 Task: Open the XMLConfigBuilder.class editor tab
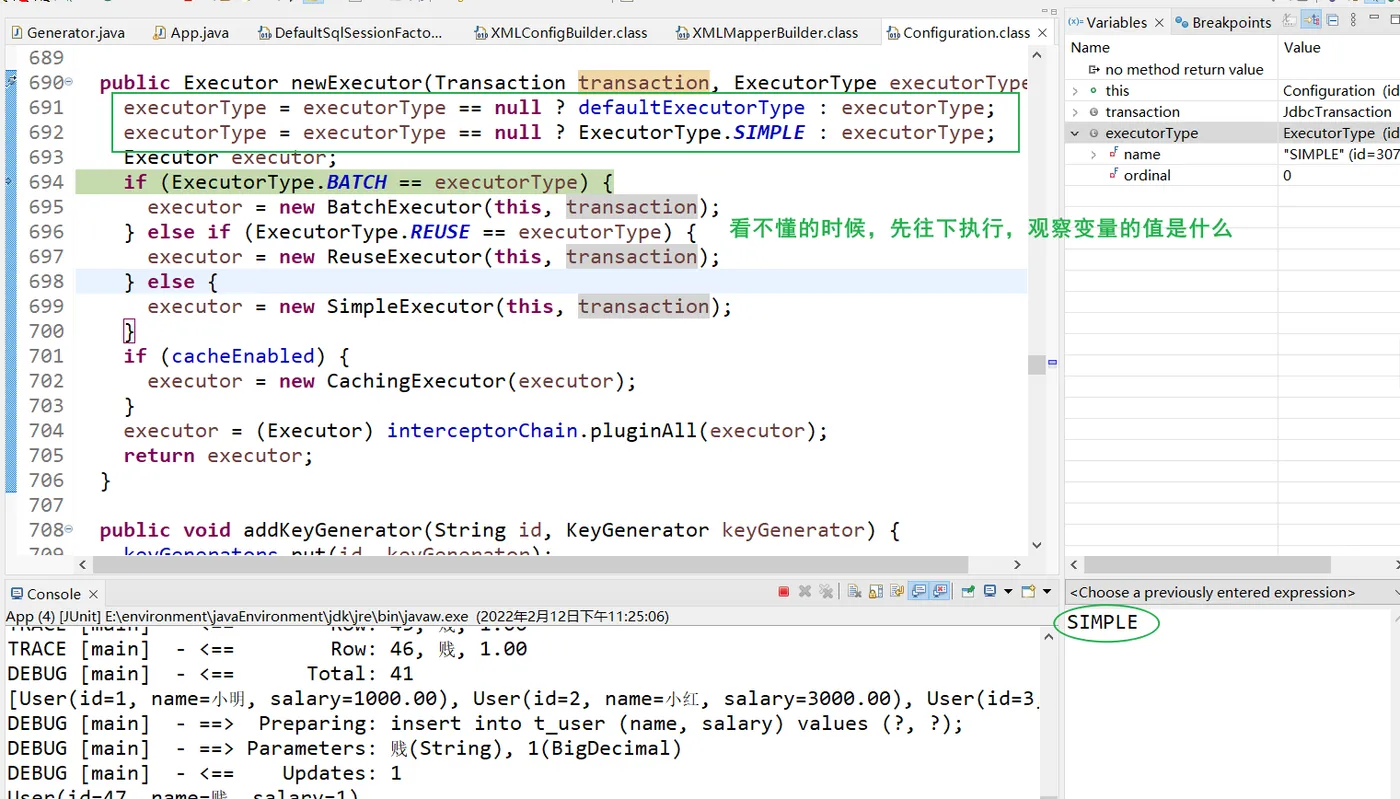click(x=560, y=33)
